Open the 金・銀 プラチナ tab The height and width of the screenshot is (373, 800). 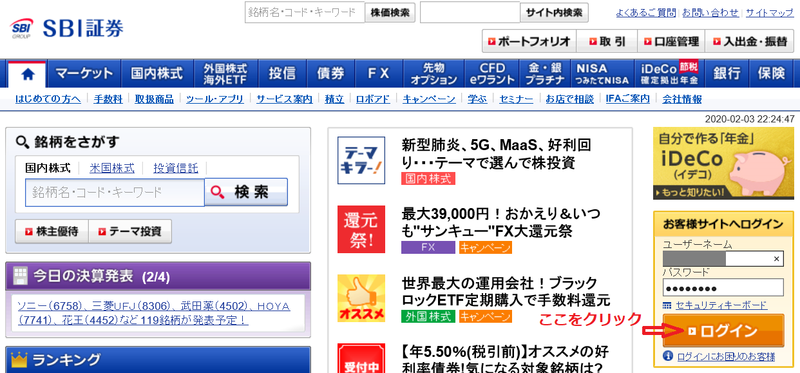(545, 74)
